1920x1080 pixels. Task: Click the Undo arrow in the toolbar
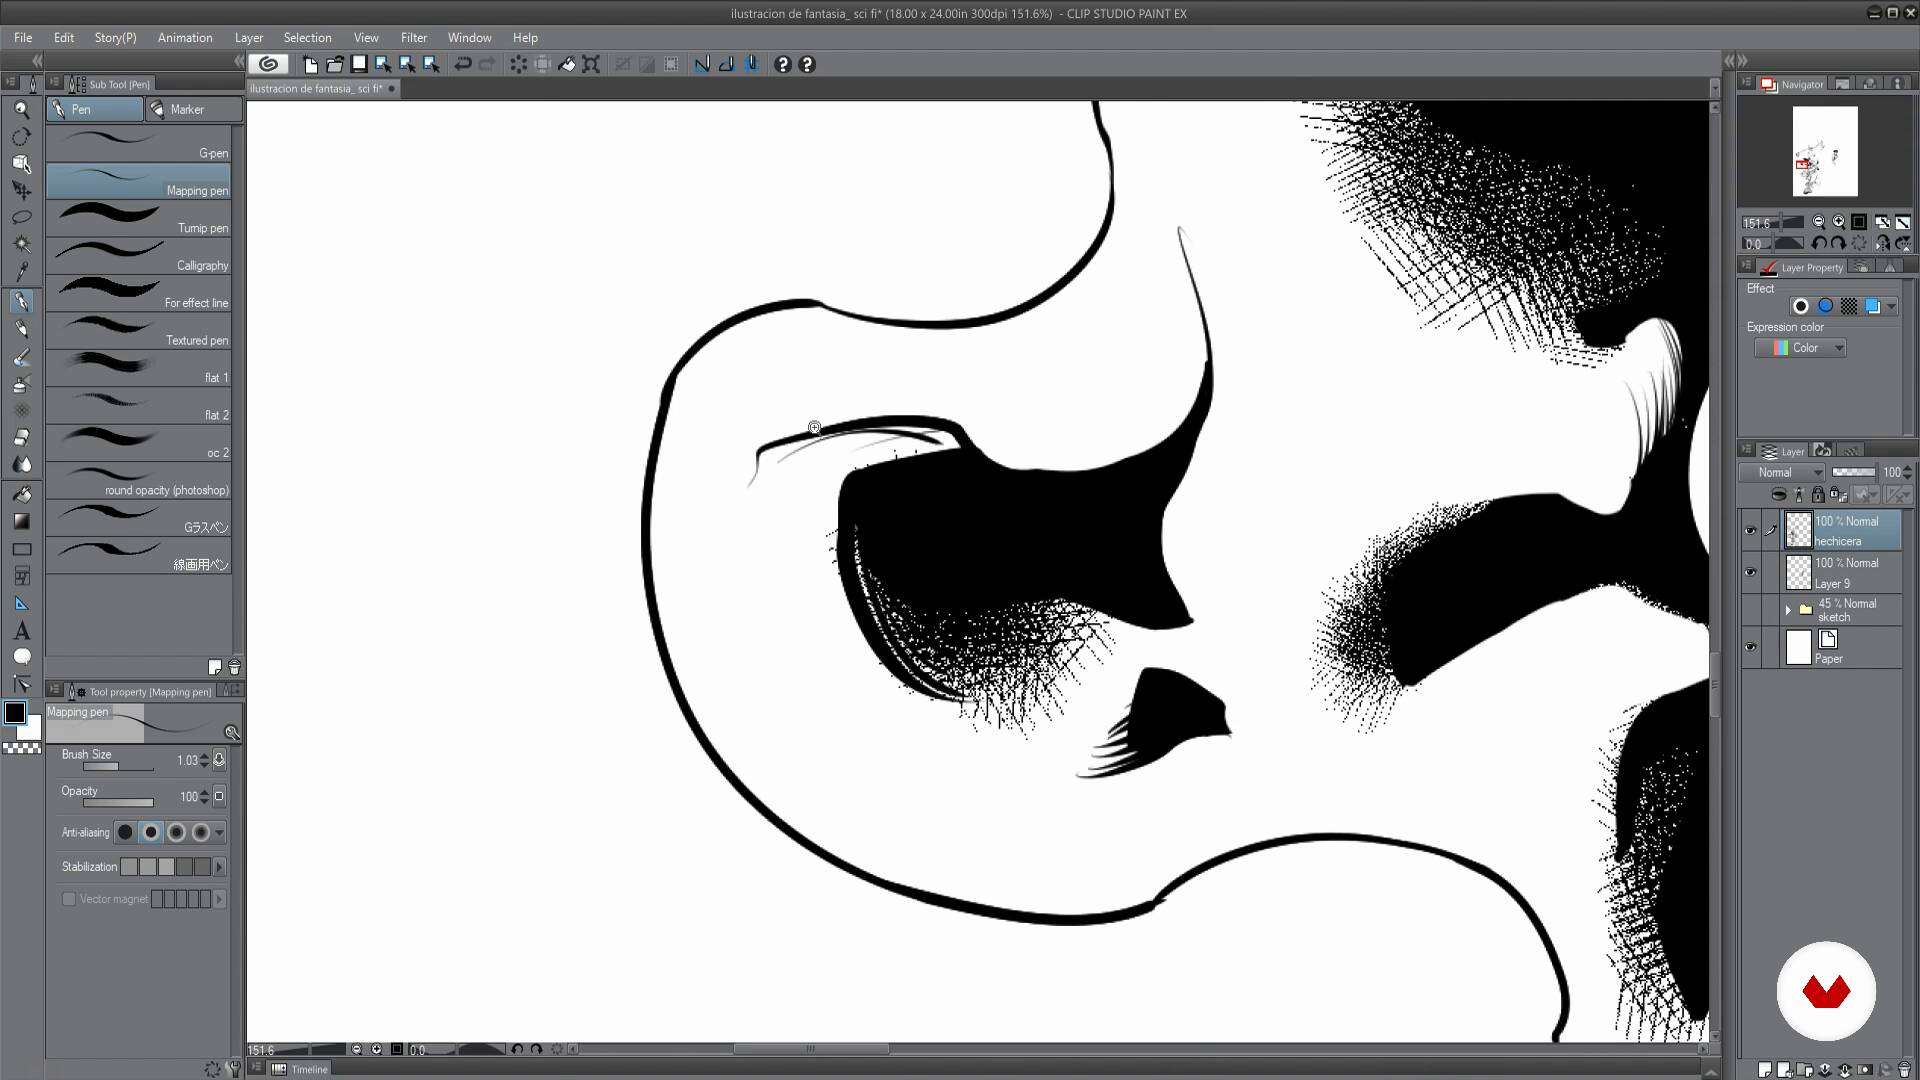tap(462, 64)
